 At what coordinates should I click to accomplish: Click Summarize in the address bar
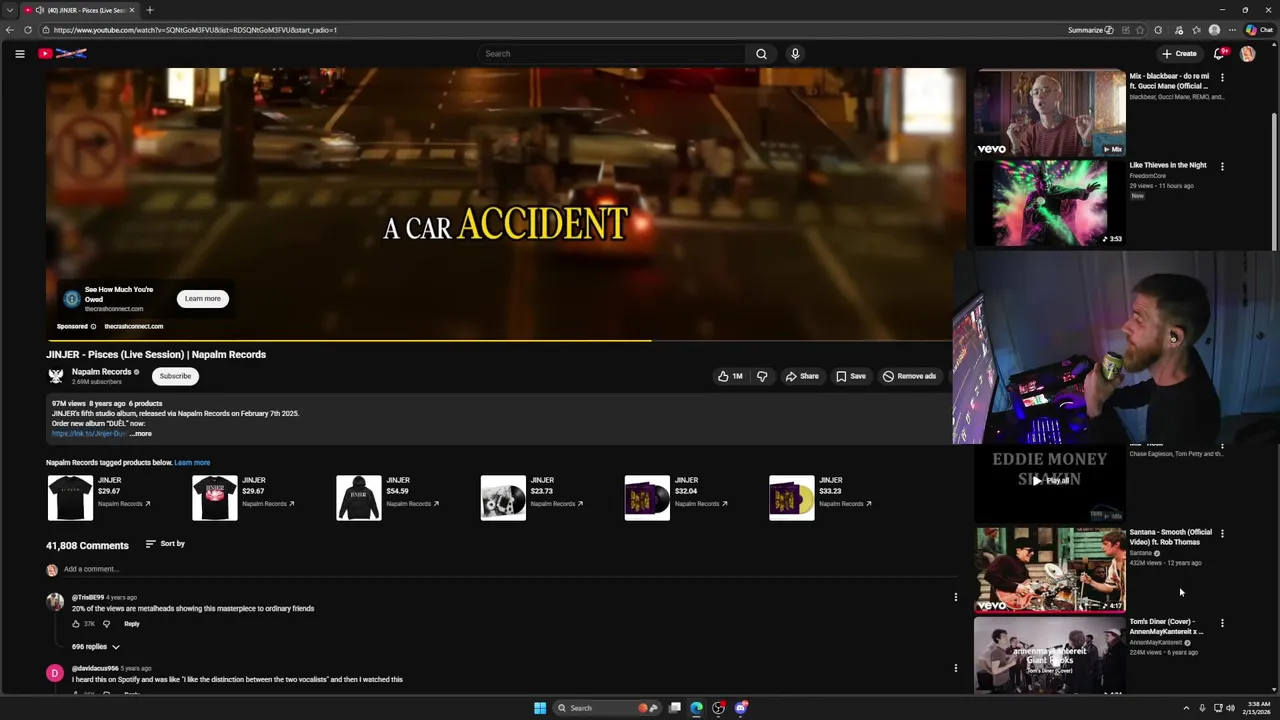click(x=1090, y=30)
